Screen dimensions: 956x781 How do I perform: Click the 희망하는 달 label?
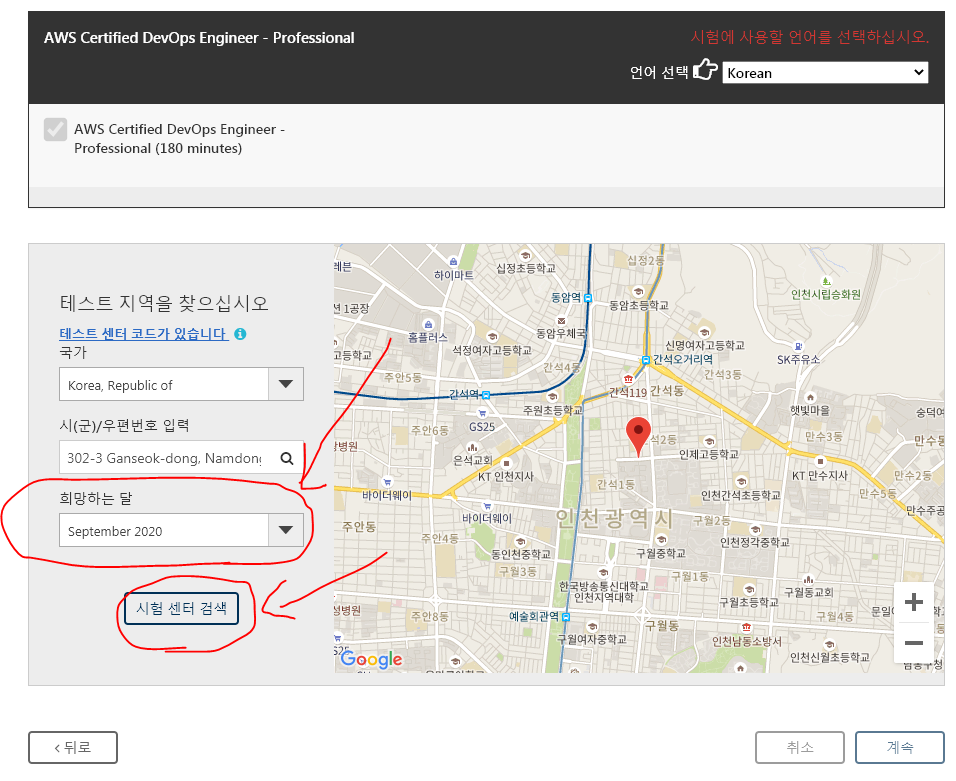96,498
